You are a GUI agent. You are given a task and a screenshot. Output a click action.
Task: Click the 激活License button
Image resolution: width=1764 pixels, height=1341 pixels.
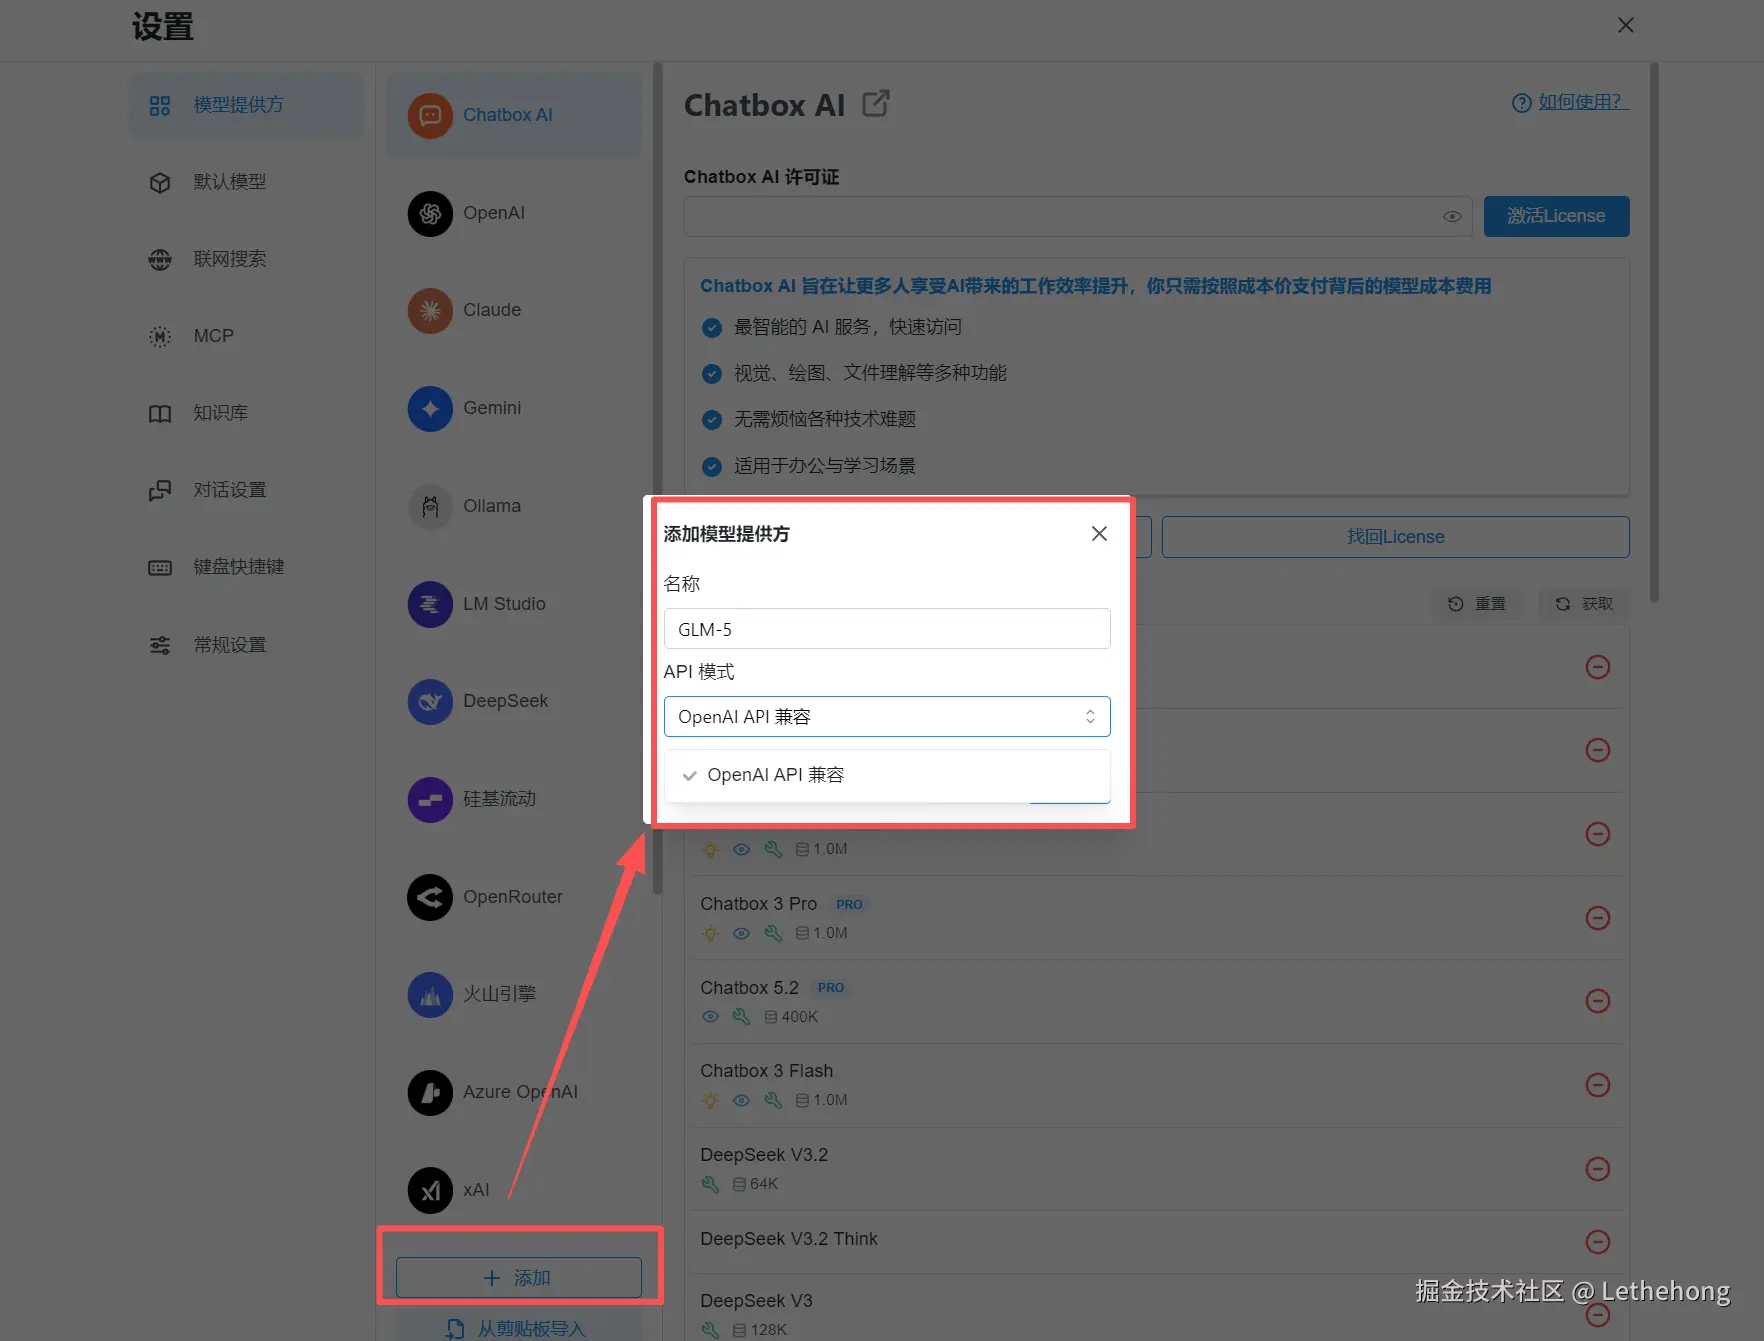1556,216
